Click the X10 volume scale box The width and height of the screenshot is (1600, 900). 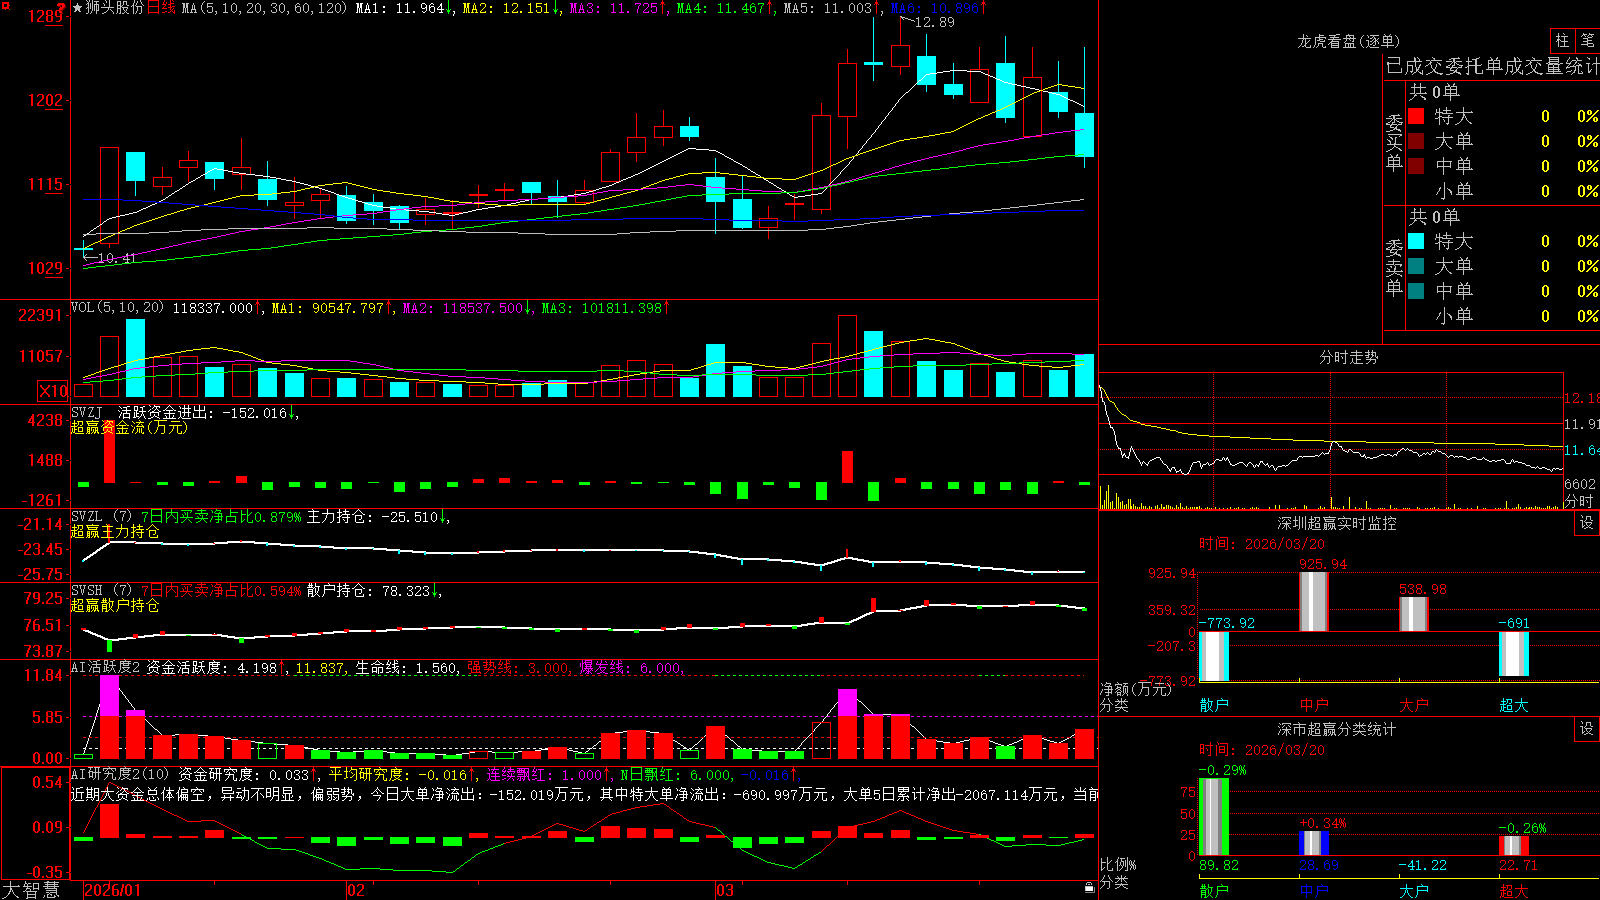point(53,391)
